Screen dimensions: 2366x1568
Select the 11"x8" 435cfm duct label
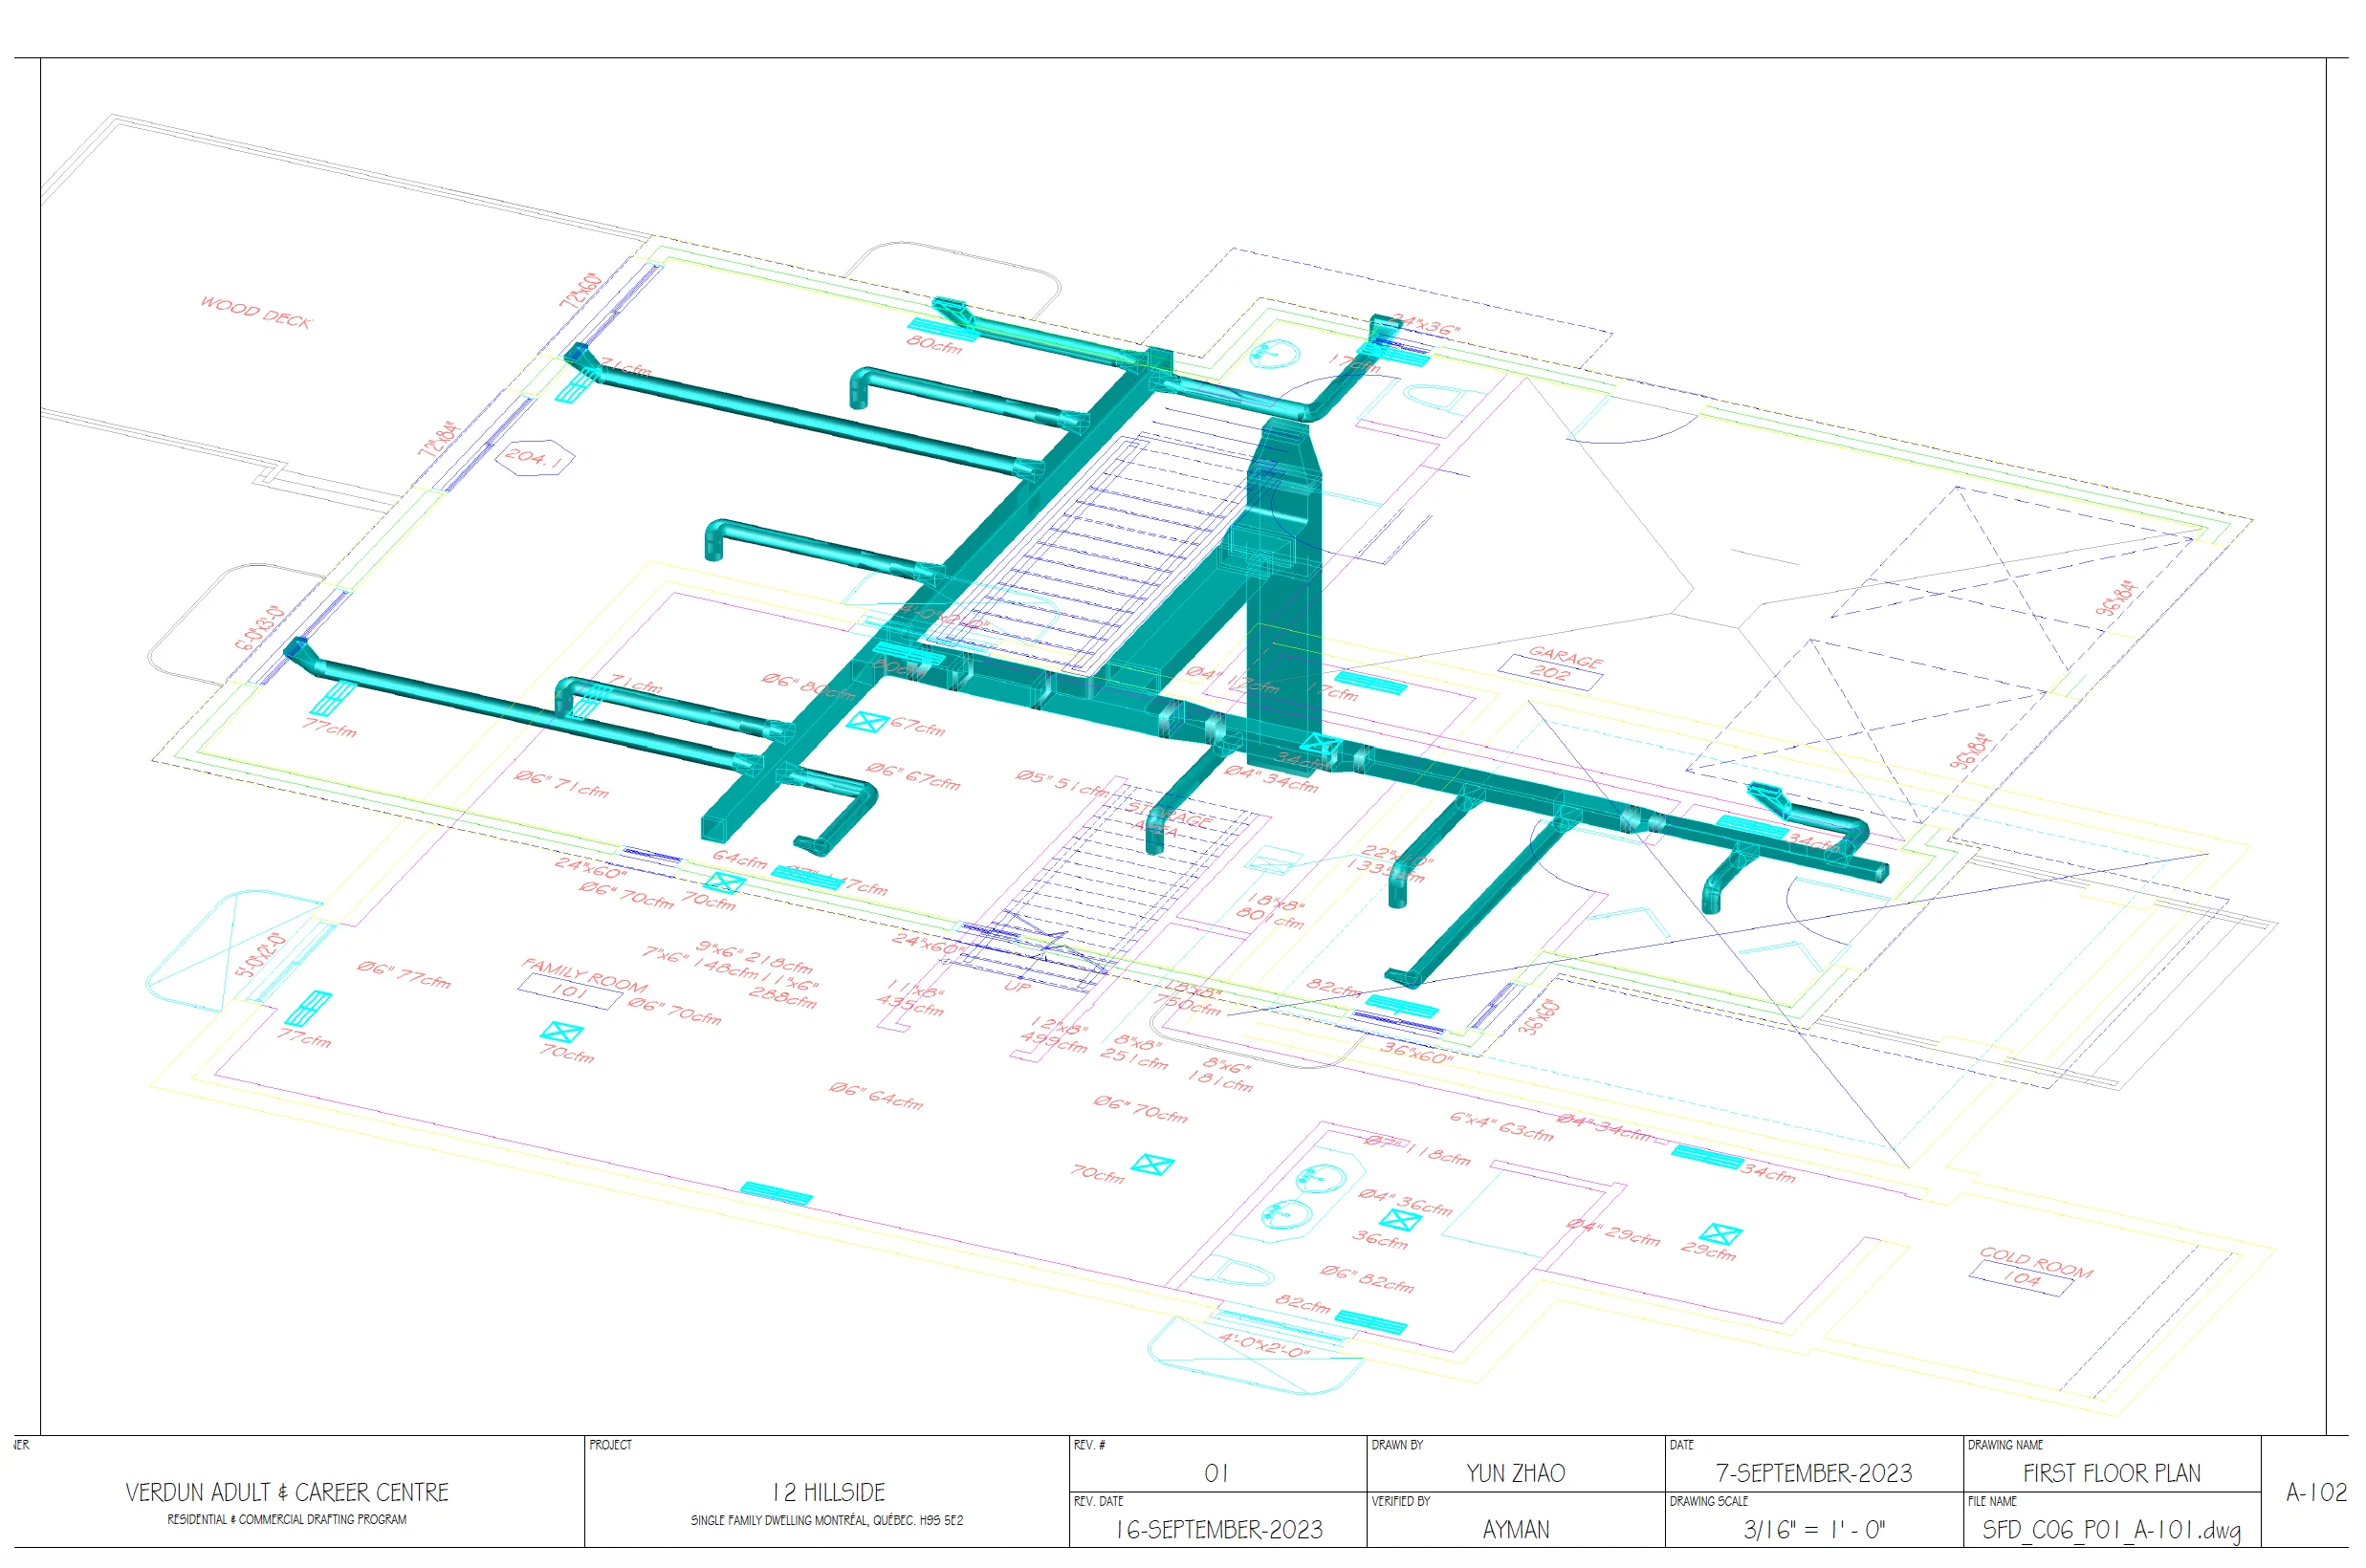click(911, 998)
